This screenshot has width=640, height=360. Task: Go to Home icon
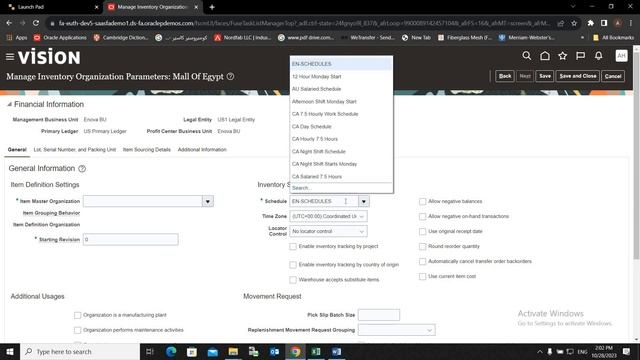(544, 56)
